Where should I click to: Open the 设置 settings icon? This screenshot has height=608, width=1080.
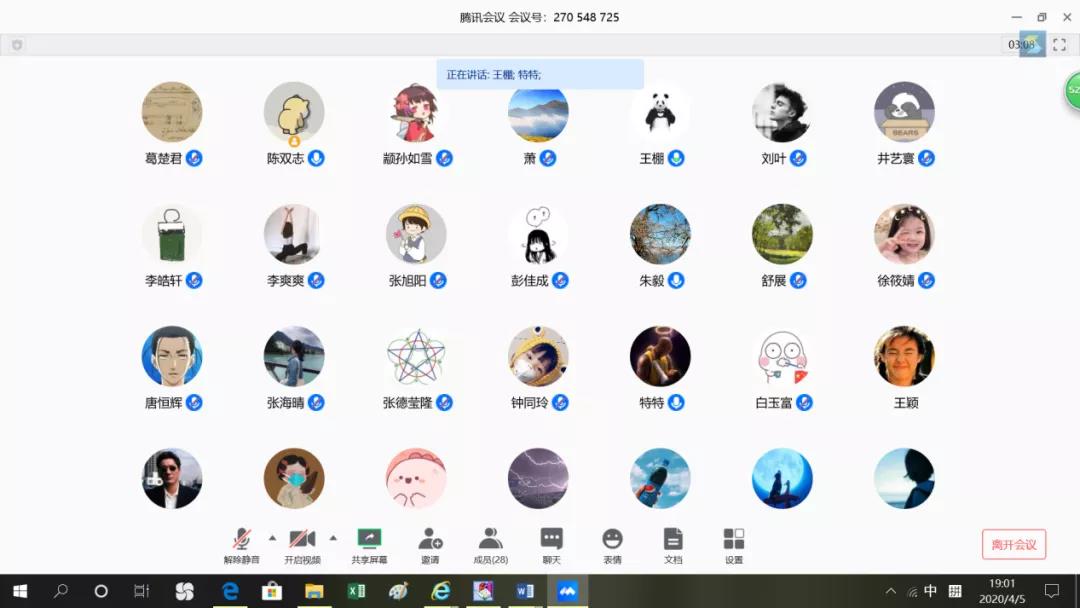[734, 546]
